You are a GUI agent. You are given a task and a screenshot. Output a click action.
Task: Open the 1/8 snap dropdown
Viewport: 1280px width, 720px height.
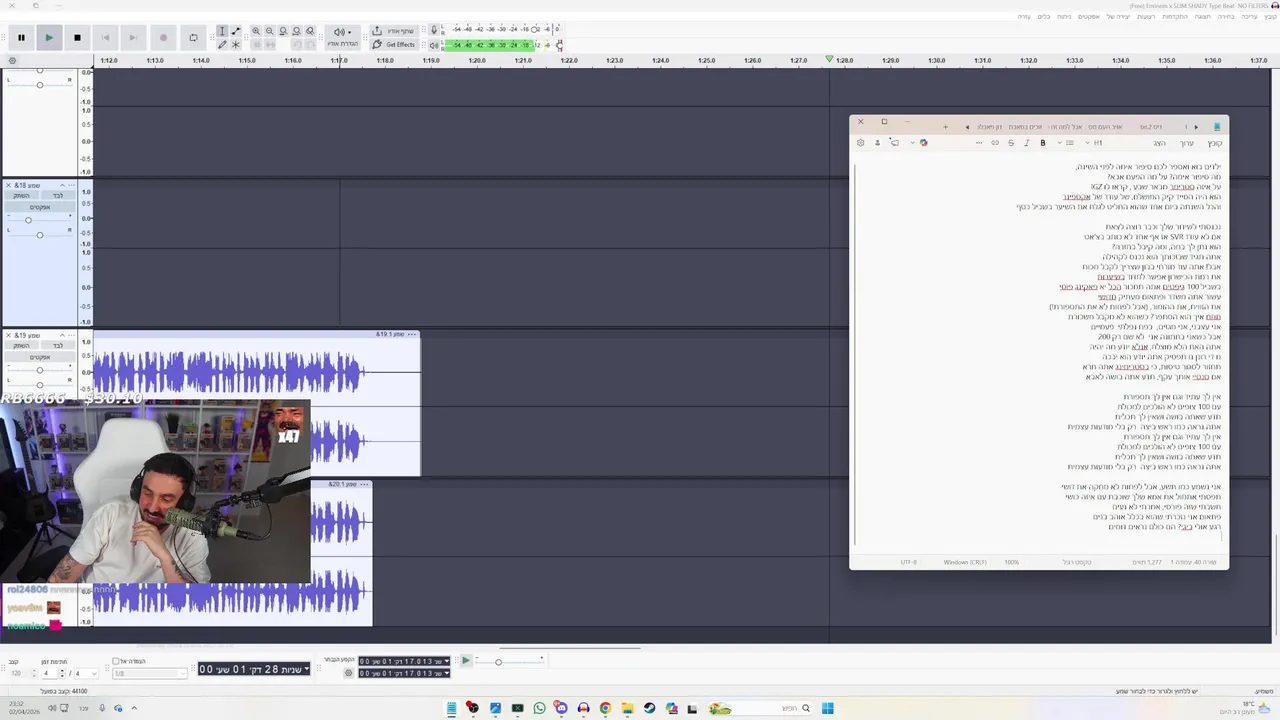[x=149, y=673]
